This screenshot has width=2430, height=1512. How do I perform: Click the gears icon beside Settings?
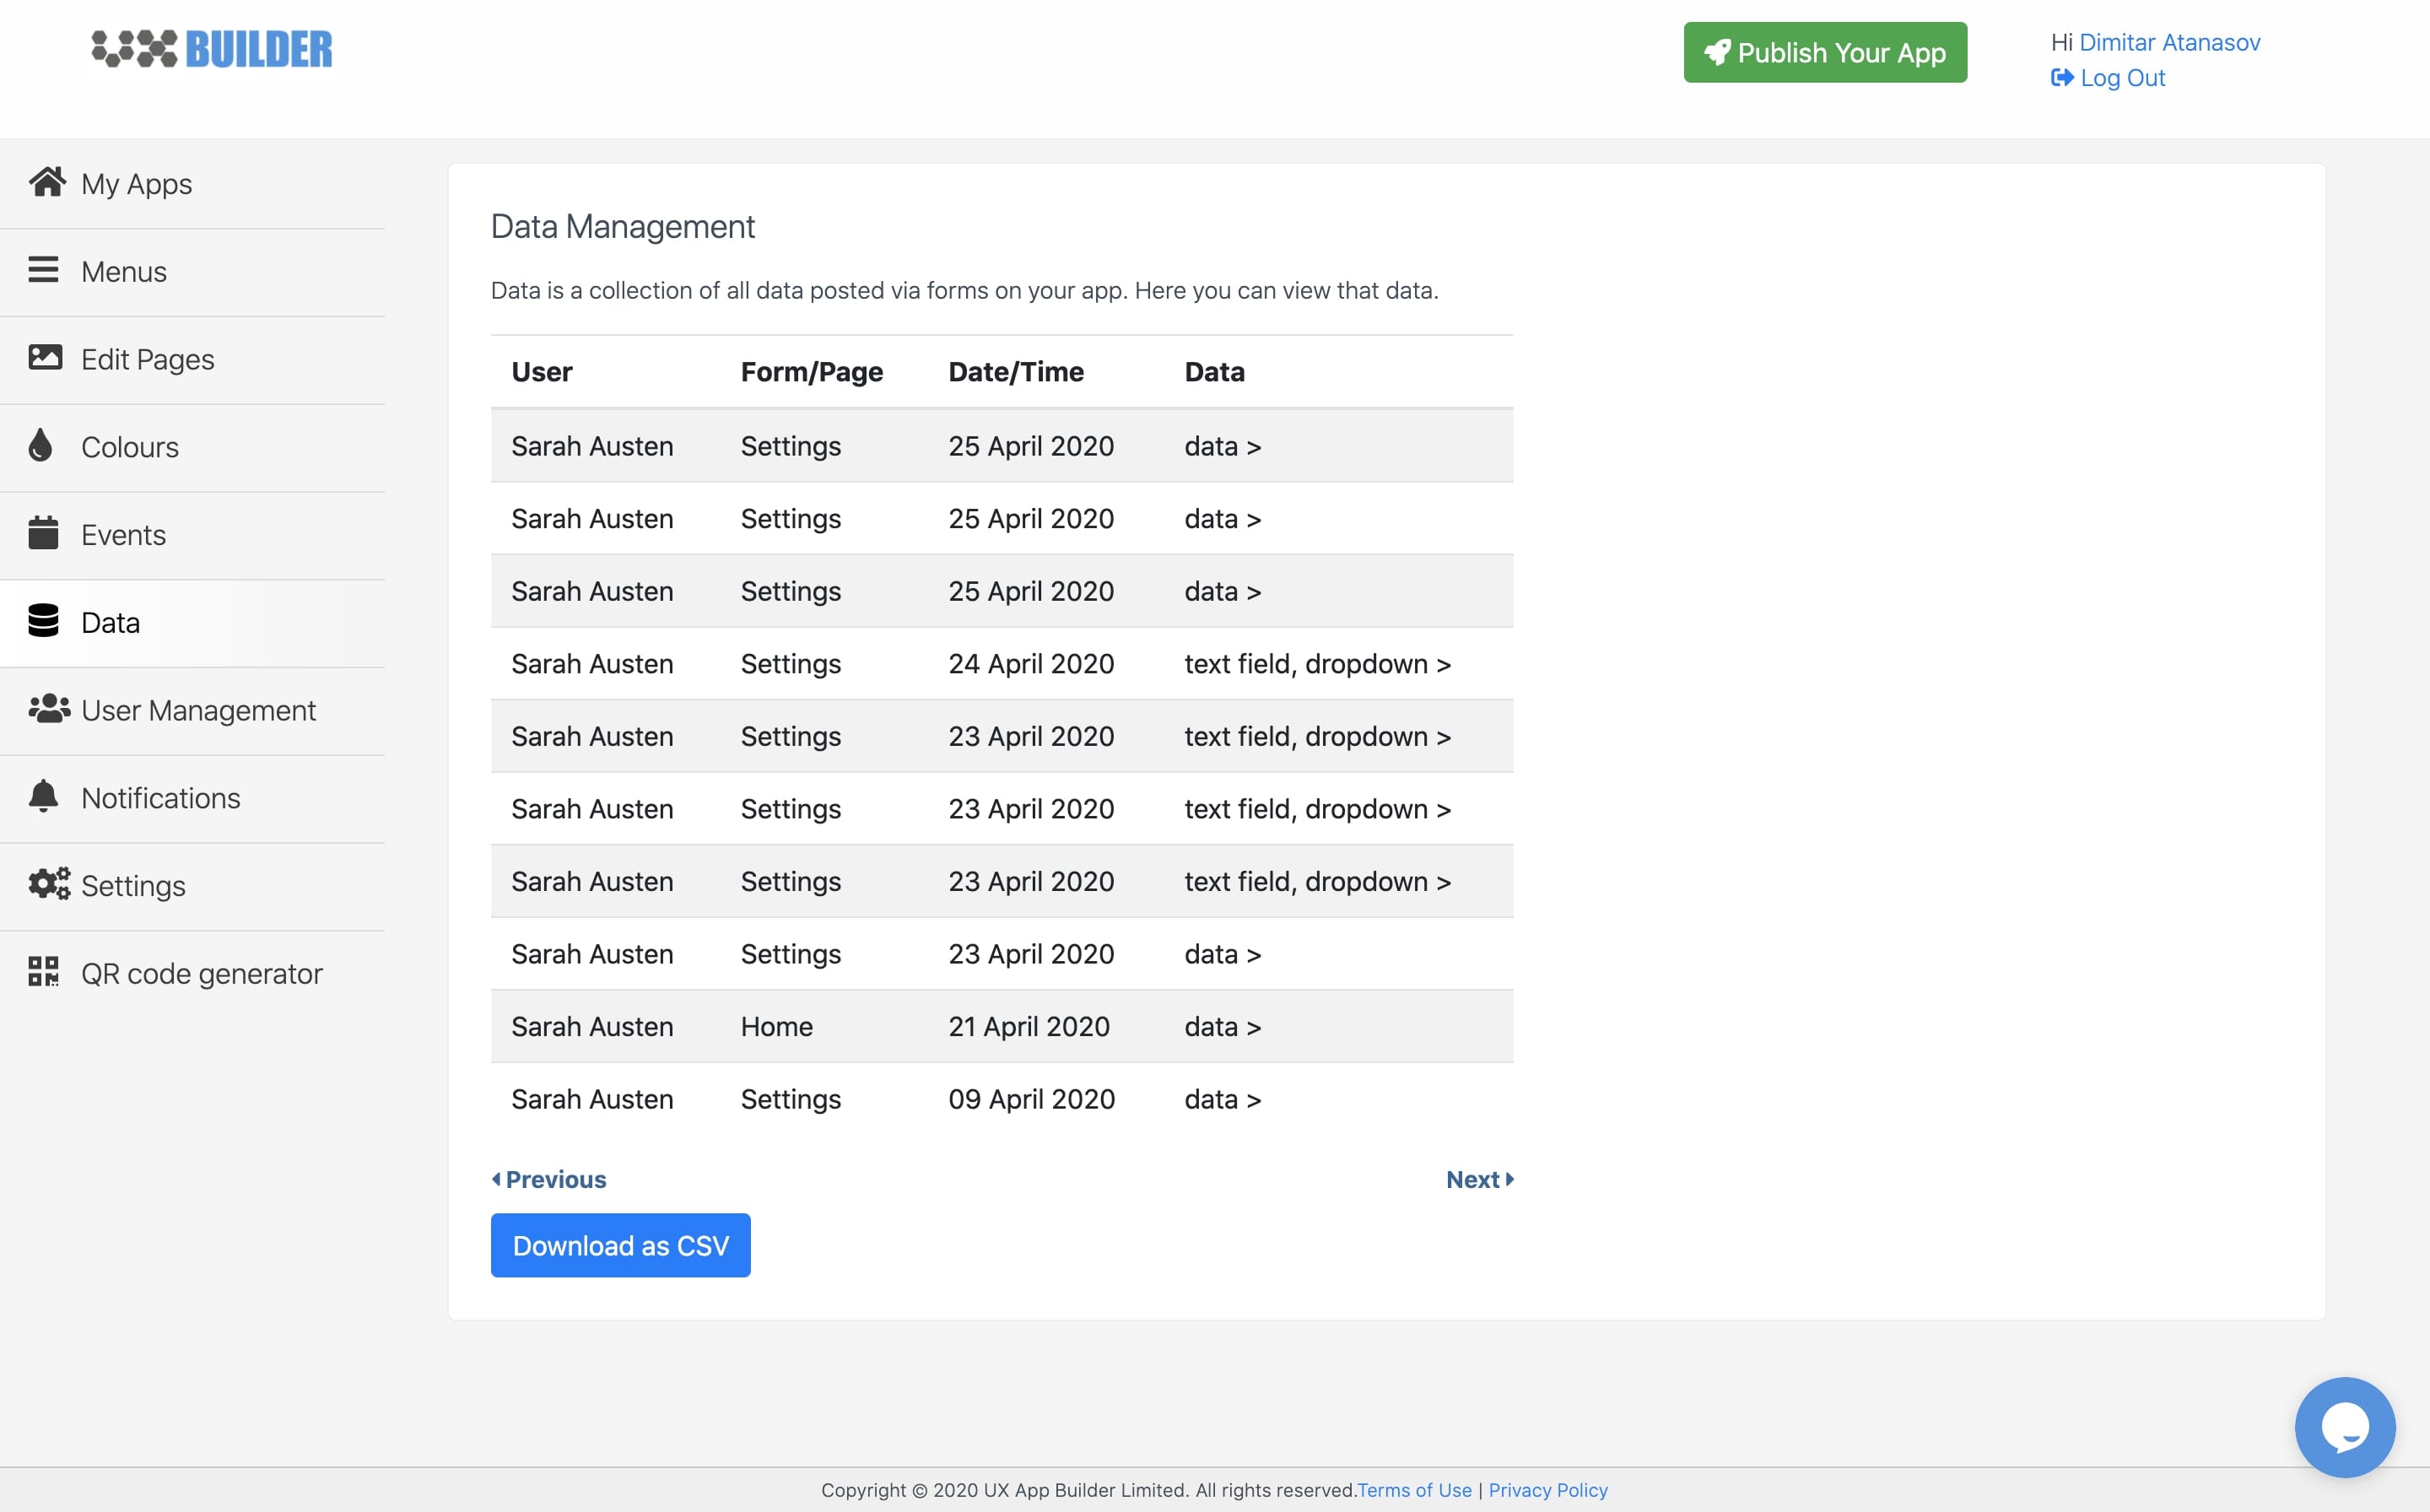tap(49, 884)
